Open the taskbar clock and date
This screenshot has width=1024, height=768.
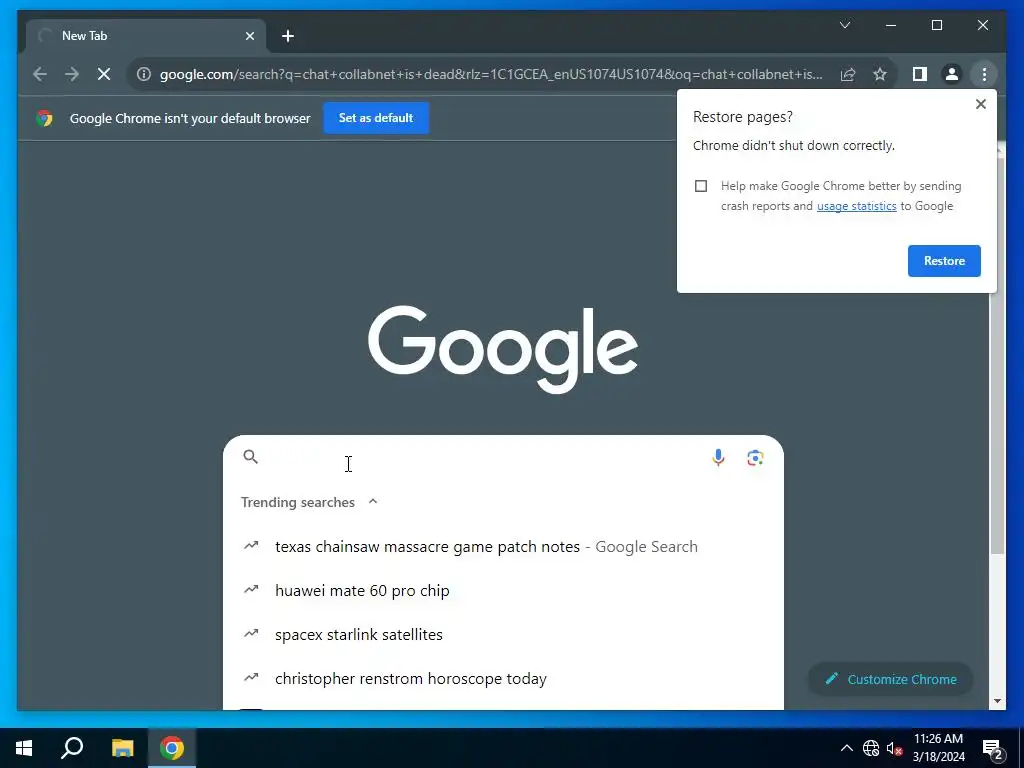point(938,748)
